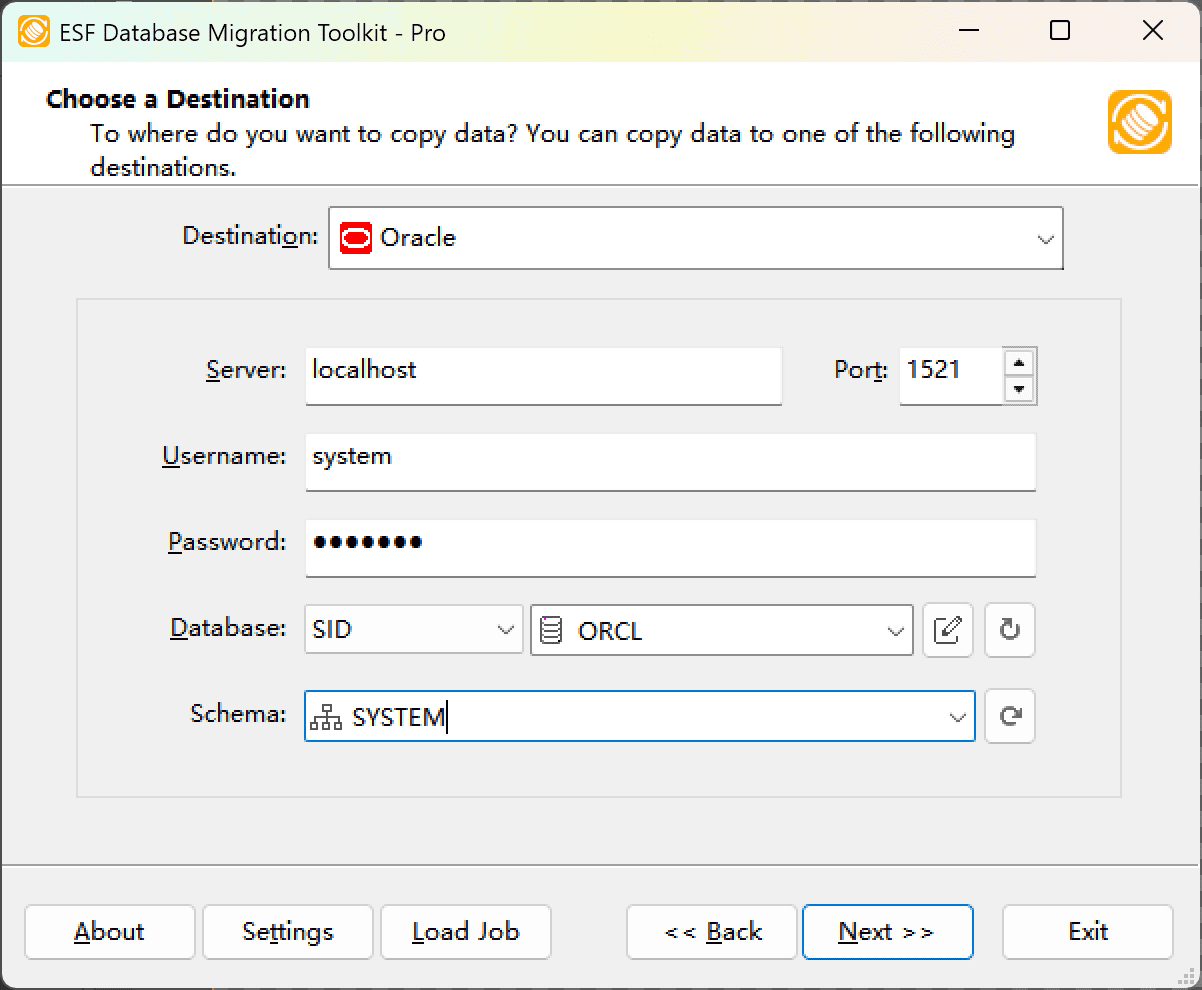Decrease the Port number
The width and height of the screenshot is (1202, 990).
pos(1019,388)
